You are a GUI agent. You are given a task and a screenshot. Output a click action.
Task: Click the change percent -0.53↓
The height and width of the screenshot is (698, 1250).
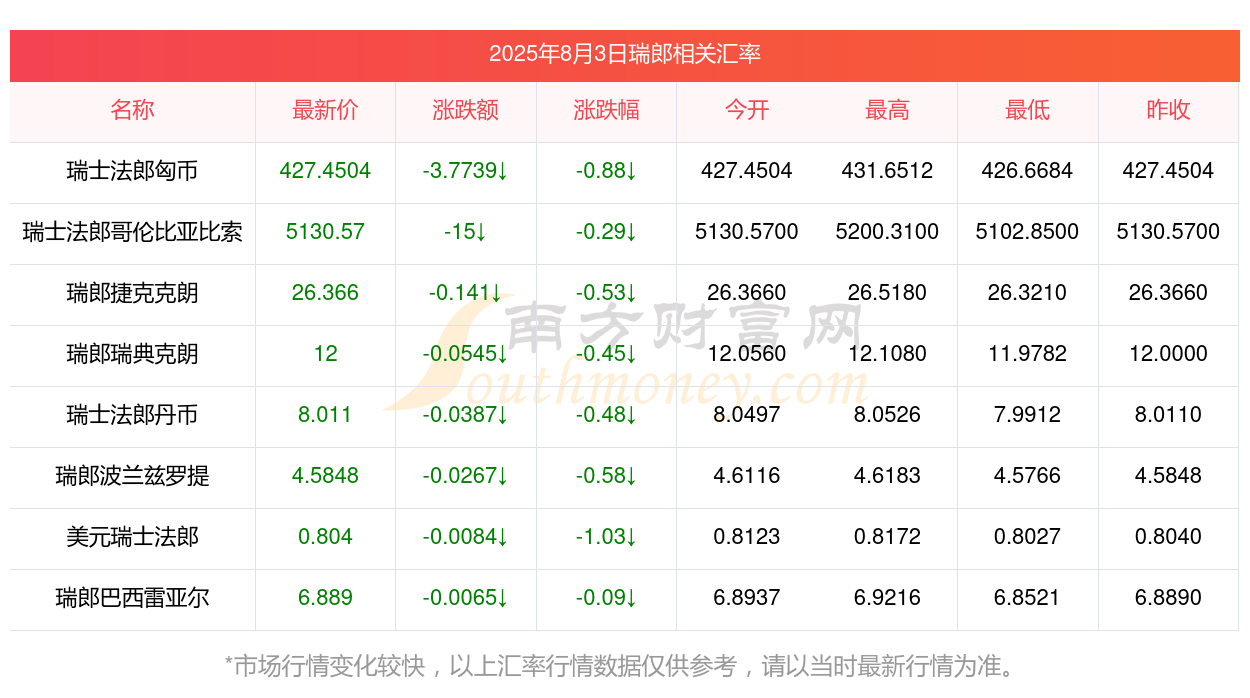pos(606,293)
